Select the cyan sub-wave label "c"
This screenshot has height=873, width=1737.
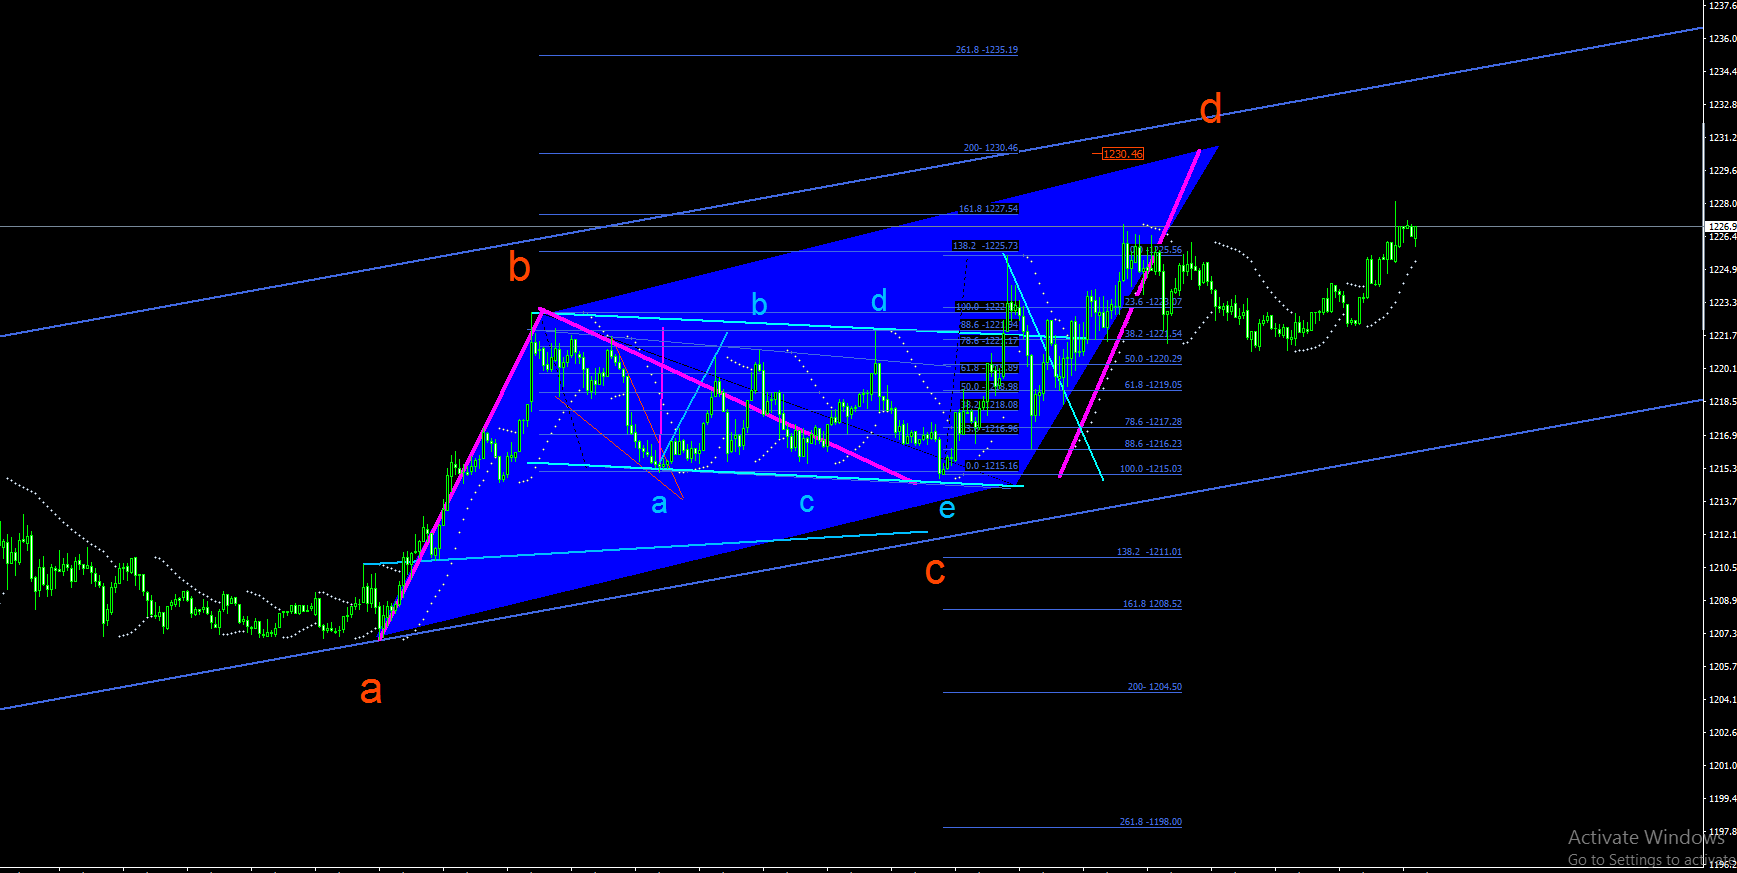[807, 503]
